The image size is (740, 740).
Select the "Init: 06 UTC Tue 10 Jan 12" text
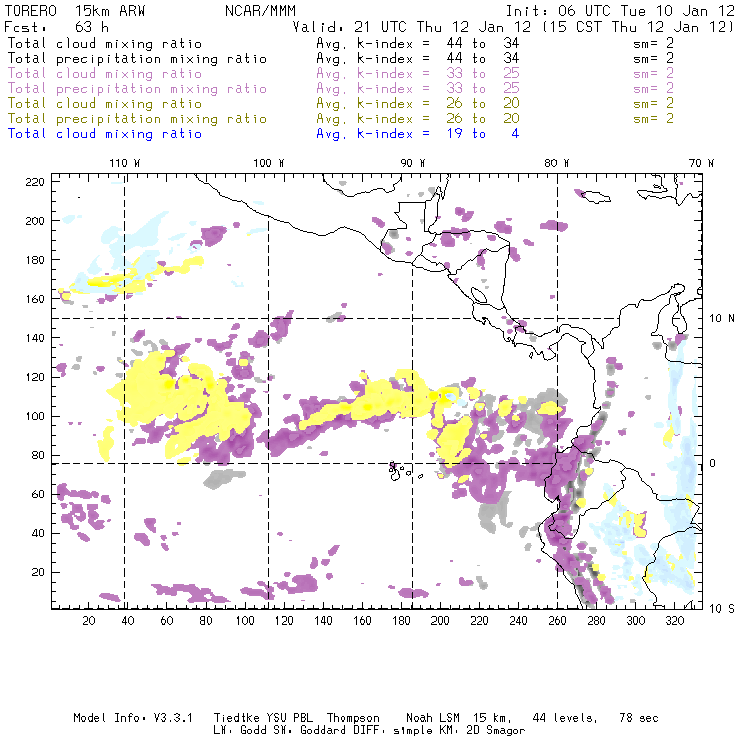click(620, 11)
